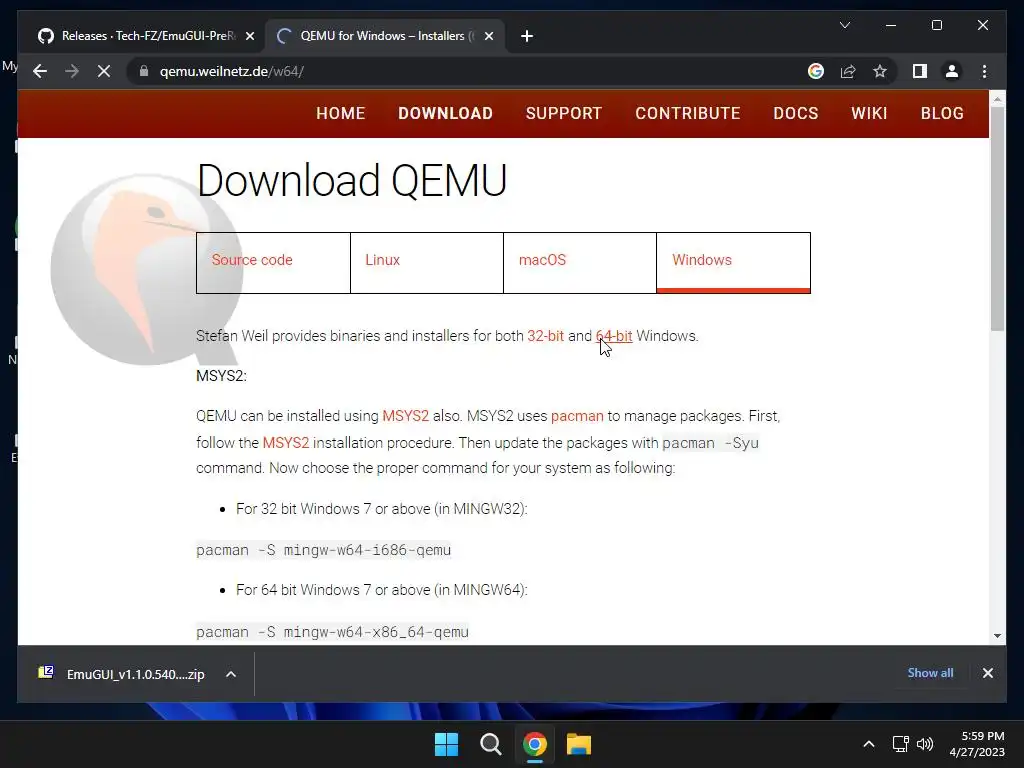Open HOME in site navigation

340,113
